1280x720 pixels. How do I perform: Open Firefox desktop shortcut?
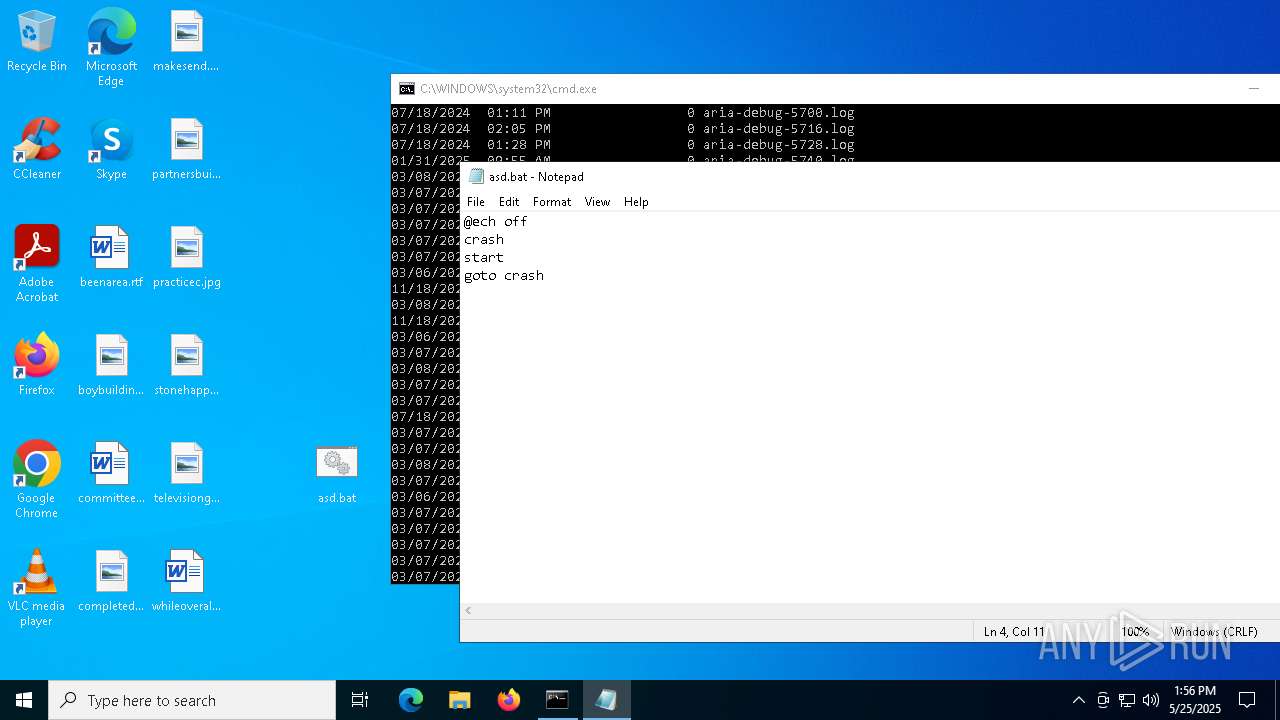pyautogui.click(x=37, y=365)
